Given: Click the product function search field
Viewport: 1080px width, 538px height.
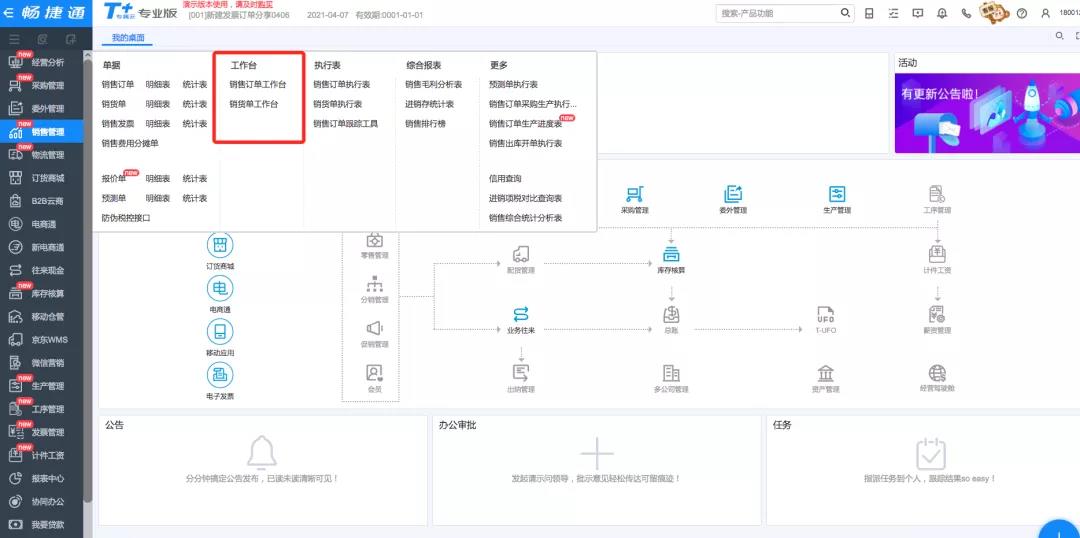Looking at the screenshot, I should (x=777, y=13).
